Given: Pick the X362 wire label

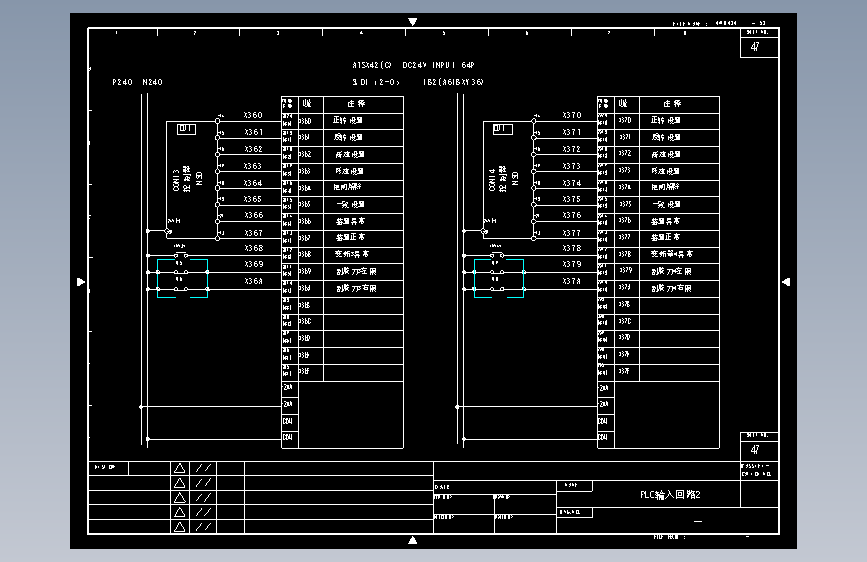Looking at the screenshot, I should (x=253, y=149).
